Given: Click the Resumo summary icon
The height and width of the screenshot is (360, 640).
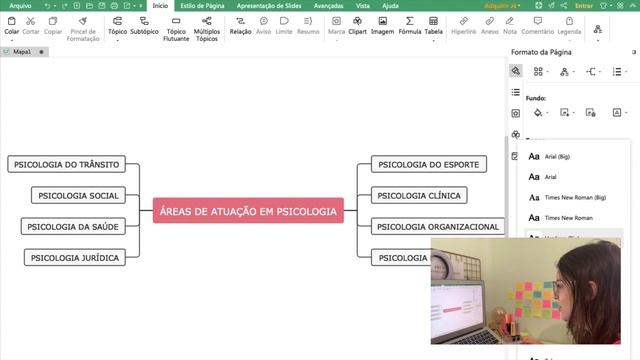Looking at the screenshot, I should point(308,21).
